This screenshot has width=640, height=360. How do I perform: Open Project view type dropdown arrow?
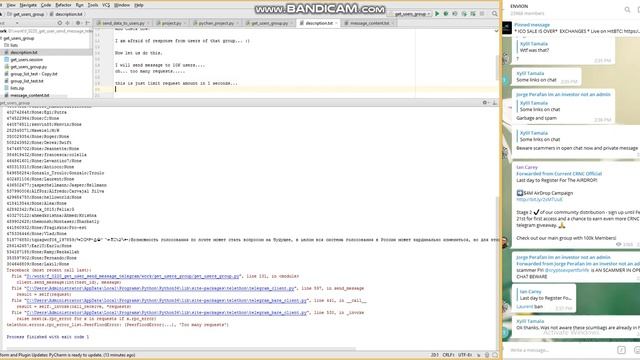tap(17, 23)
